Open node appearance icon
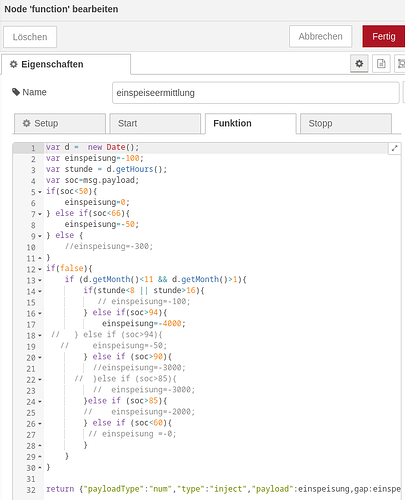The width and height of the screenshot is (405, 500). click(400, 63)
